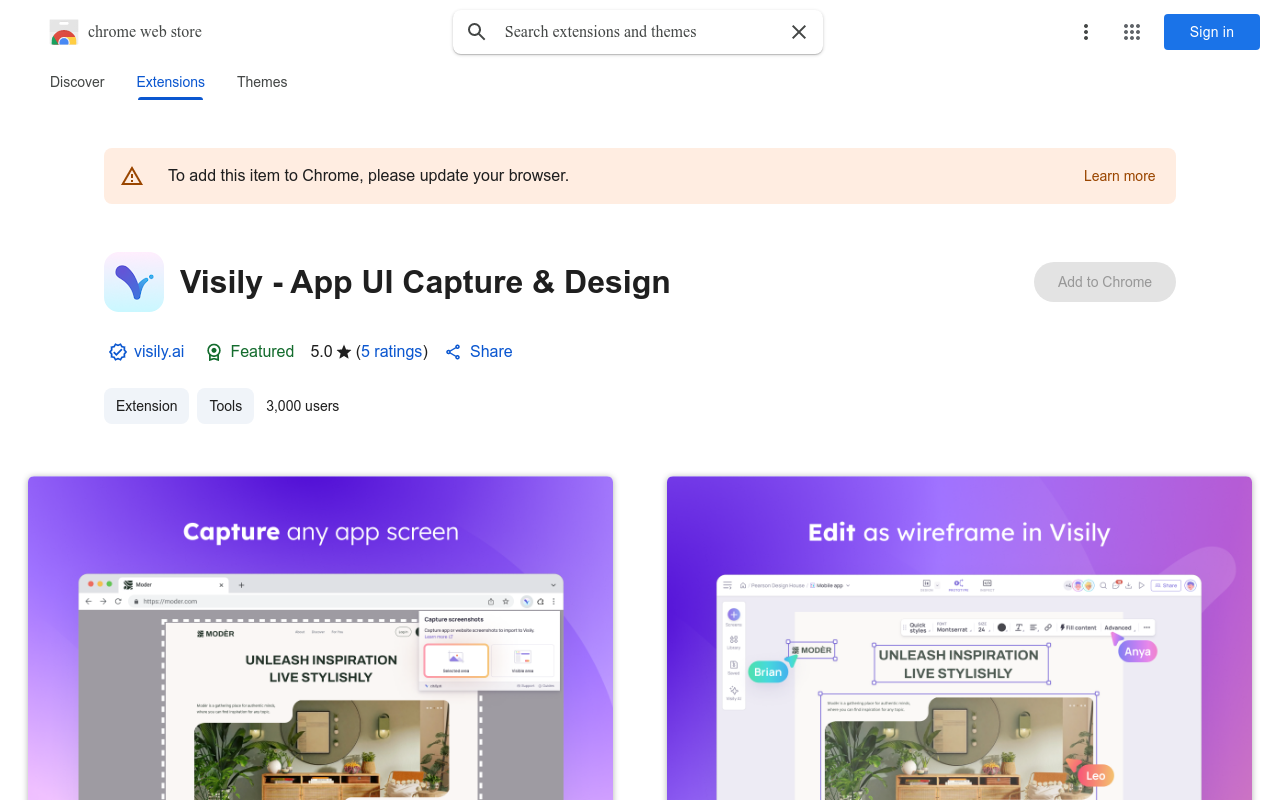Select the Tools category chip
Image resolution: width=1280 pixels, height=800 pixels.
226,406
